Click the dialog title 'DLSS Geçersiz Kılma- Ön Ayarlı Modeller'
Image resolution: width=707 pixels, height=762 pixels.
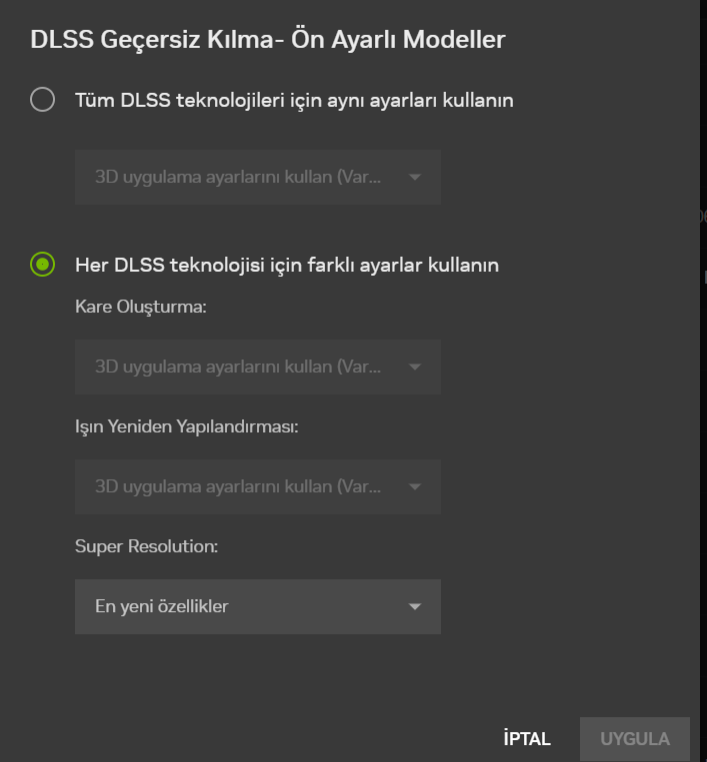pos(268,39)
